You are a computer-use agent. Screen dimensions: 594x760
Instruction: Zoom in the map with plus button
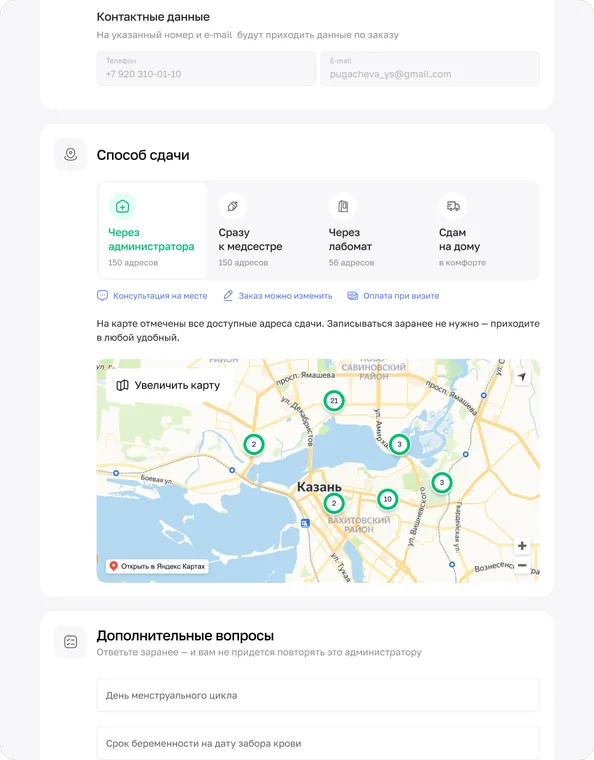coord(522,546)
